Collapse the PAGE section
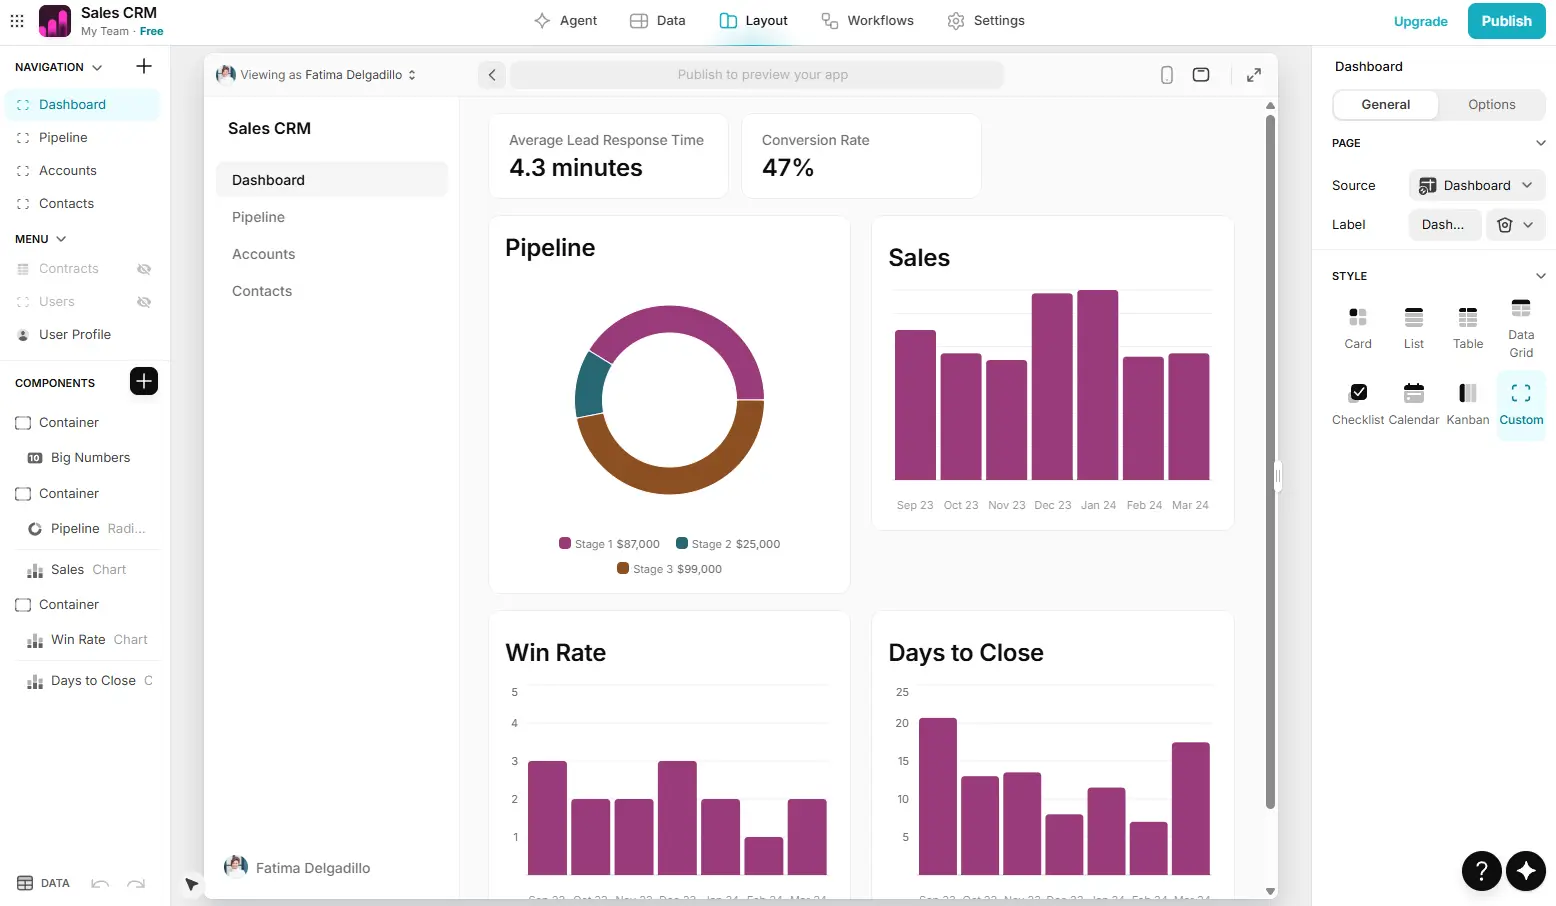Screen dimensions: 1556x906 pyautogui.click(x=1540, y=143)
